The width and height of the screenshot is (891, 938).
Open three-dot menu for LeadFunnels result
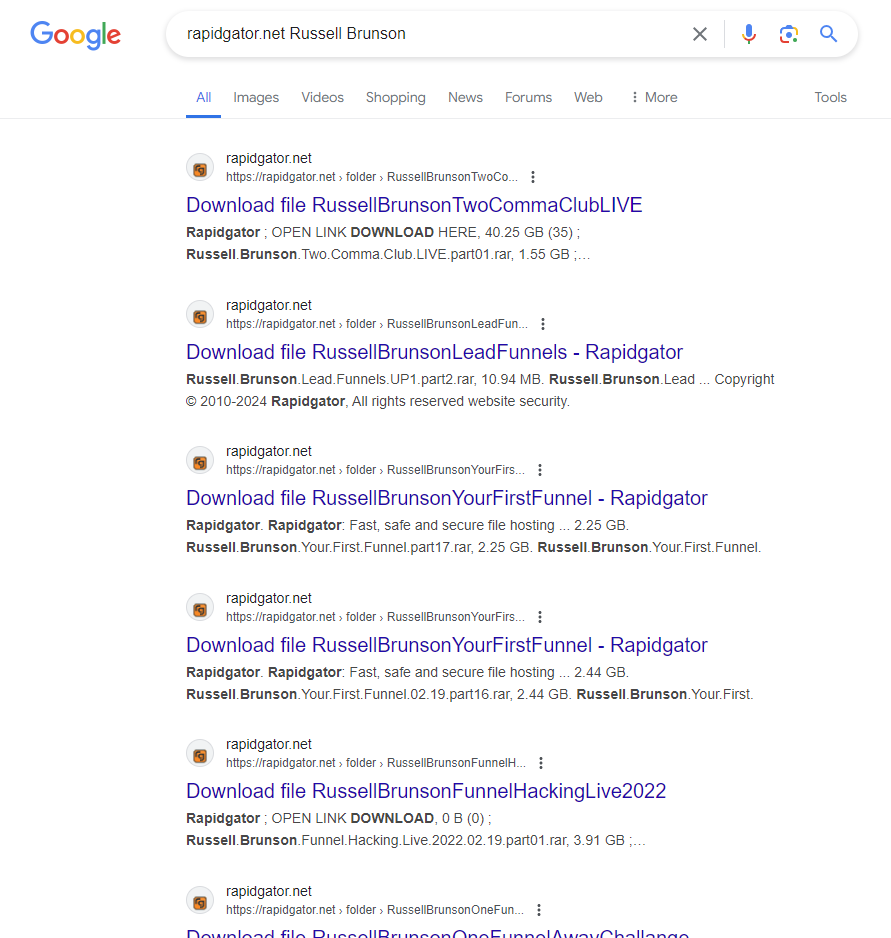tap(543, 324)
